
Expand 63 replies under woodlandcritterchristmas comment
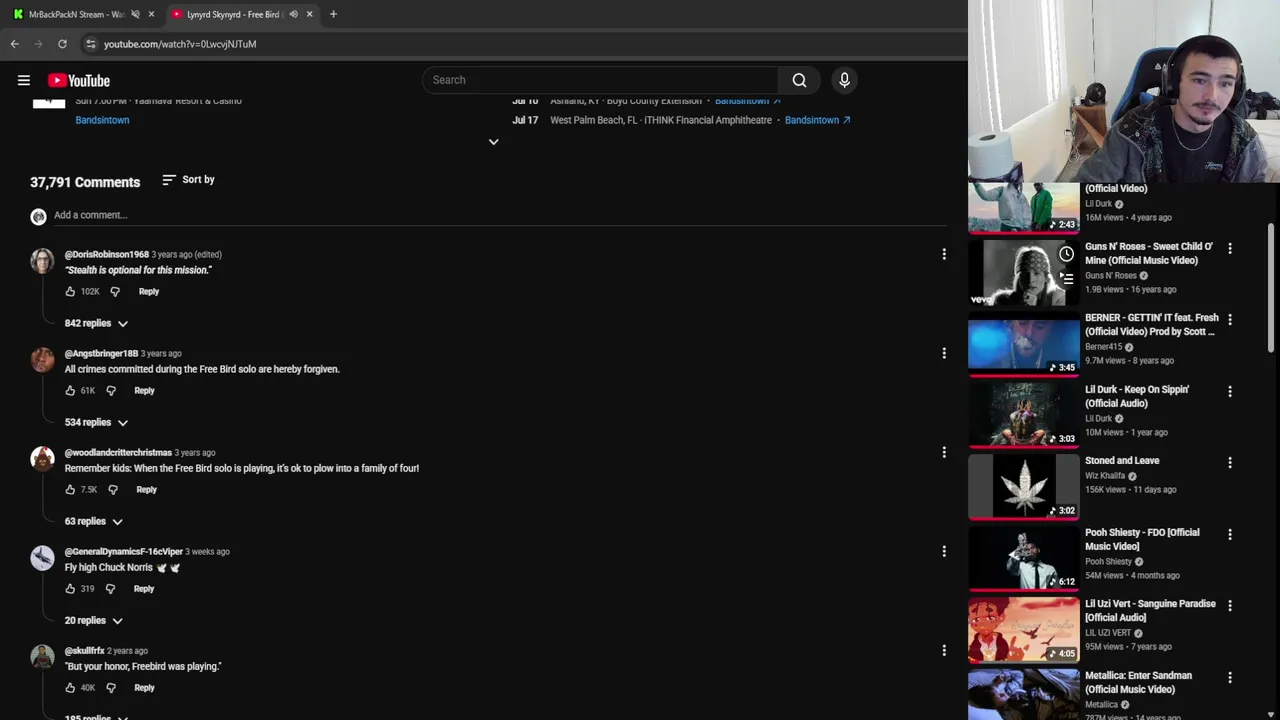93,521
